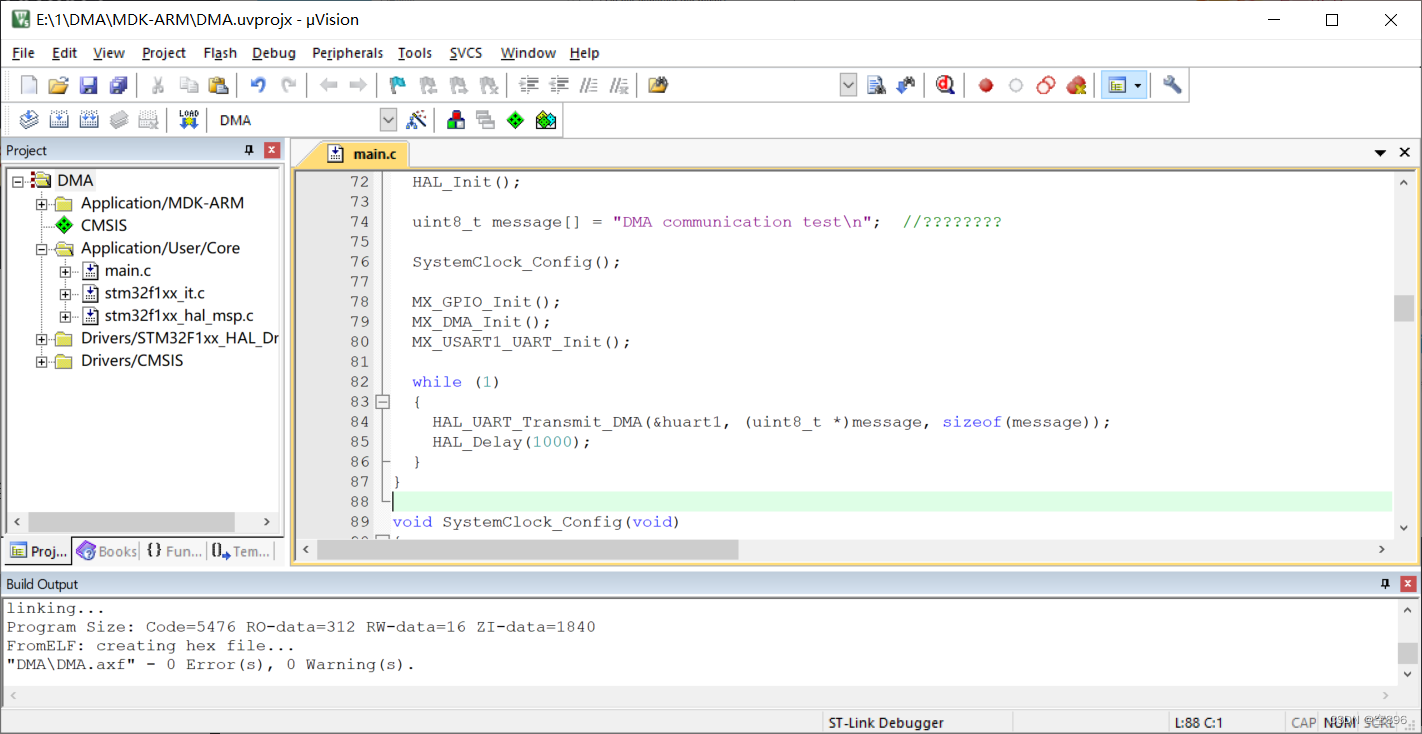Screen dimensions: 1422x734
Task: Open the Find text combo dropdown
Action: [848, 86]
